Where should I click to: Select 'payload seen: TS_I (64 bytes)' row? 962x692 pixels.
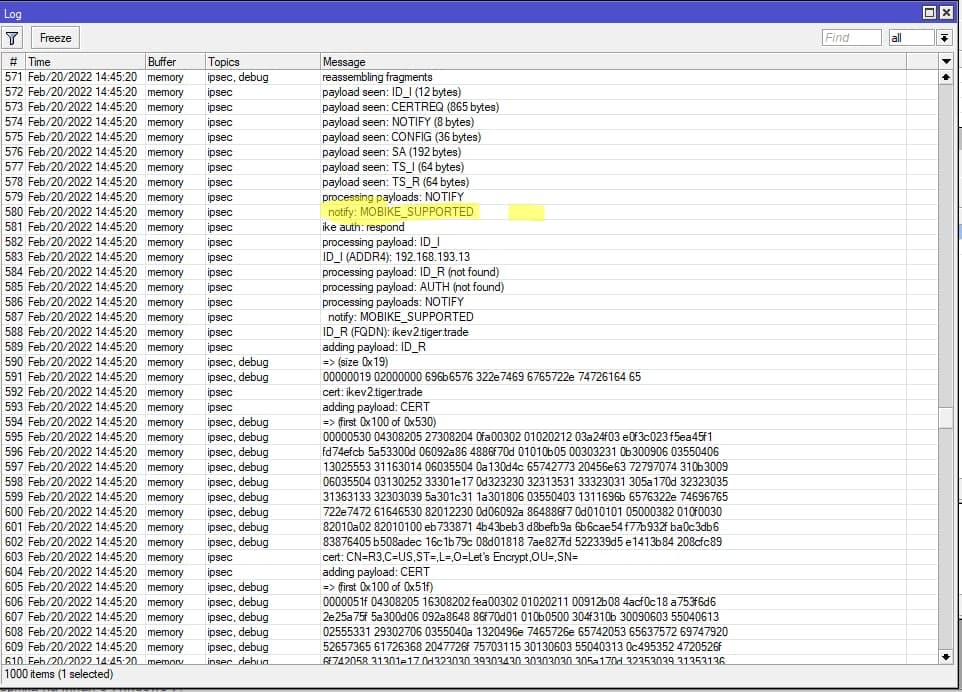pyautogui.click(x=470, y=167)
